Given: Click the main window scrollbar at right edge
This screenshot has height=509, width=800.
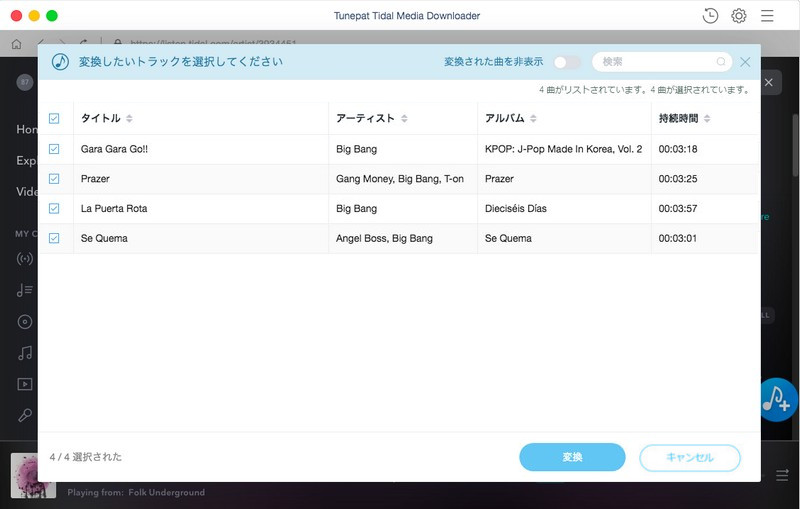Looking at the screenshot, I should click(x=795, y=145).
